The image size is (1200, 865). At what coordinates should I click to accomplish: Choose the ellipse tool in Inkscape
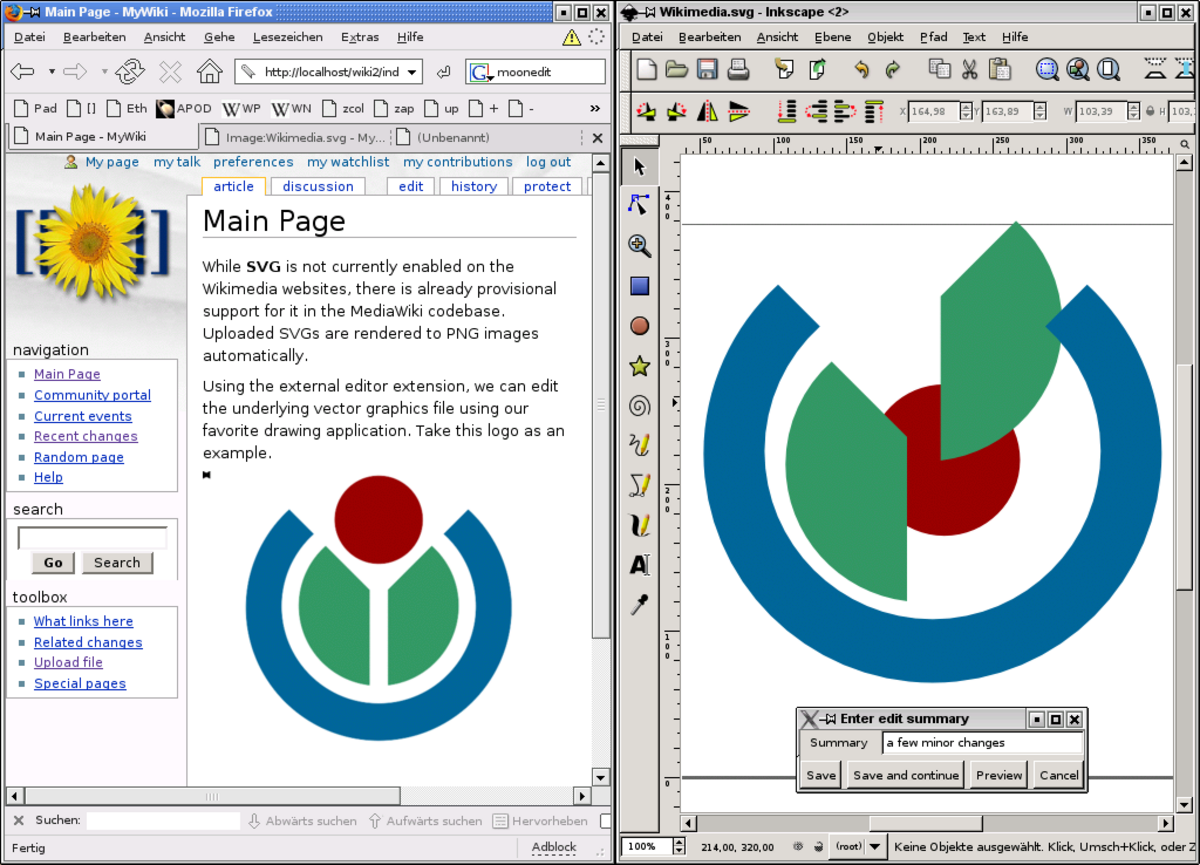tap(640, 326)
